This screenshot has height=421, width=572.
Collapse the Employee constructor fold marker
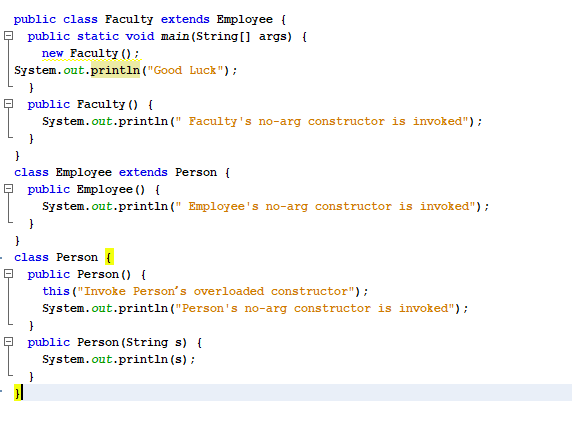click(x=8, y=189)
